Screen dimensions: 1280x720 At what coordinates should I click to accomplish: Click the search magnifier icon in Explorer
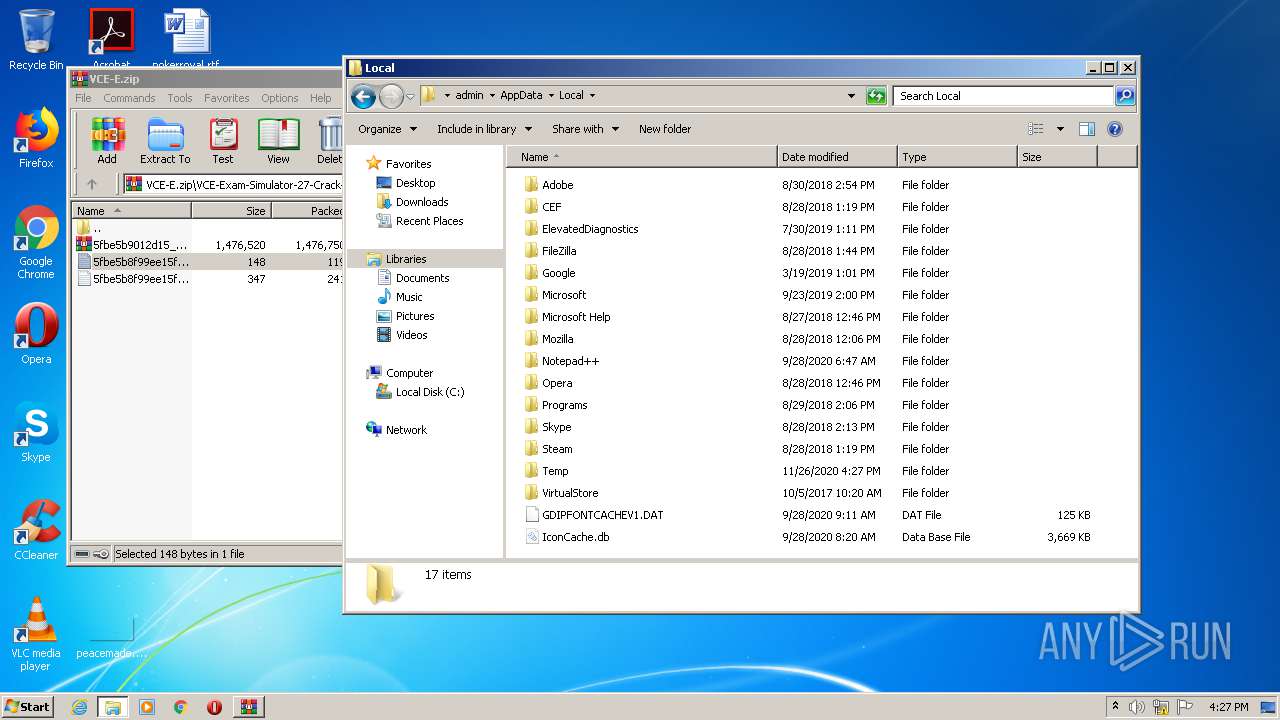point(1125,96)
